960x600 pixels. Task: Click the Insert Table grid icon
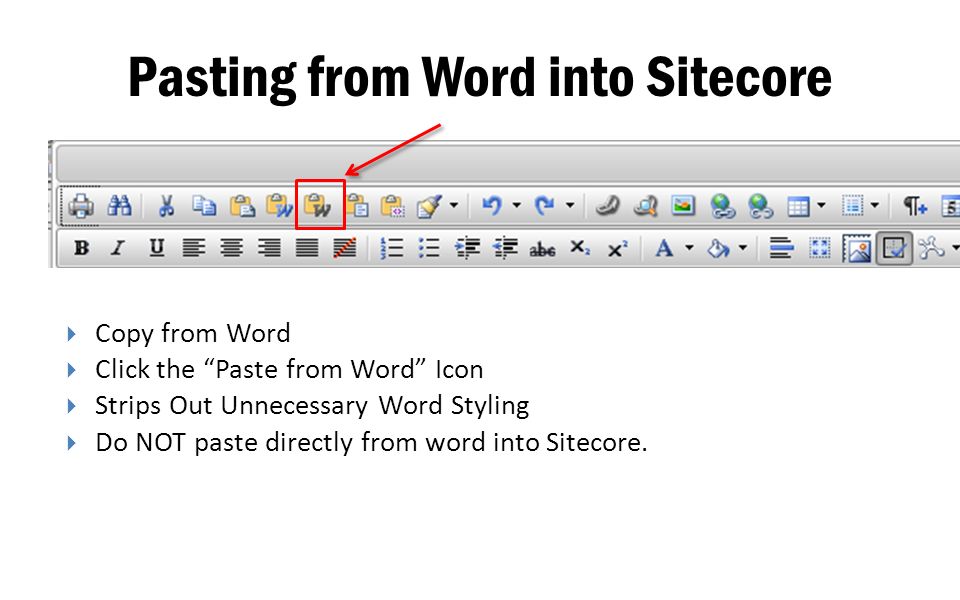pos(798,206)
